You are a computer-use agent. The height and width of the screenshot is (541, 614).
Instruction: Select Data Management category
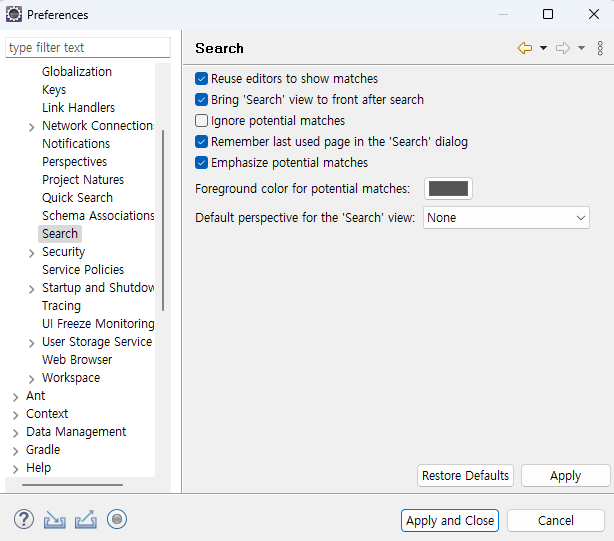76,432
